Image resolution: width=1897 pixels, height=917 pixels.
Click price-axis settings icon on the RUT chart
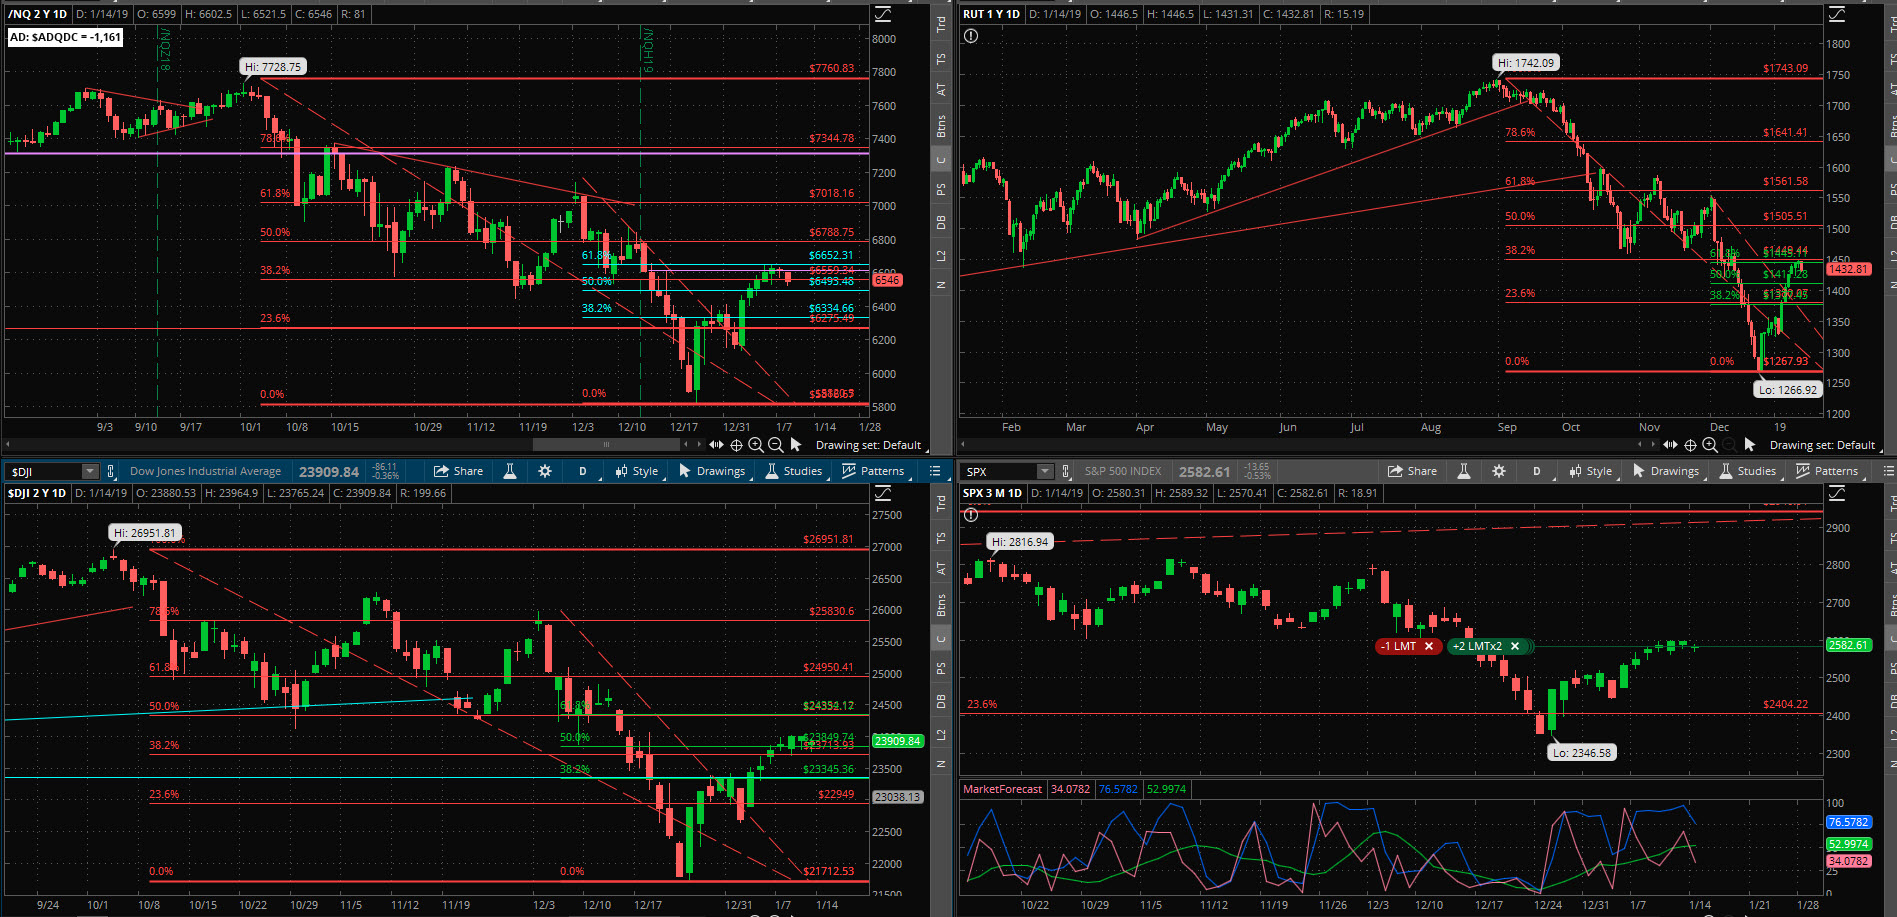[1837, 14]
